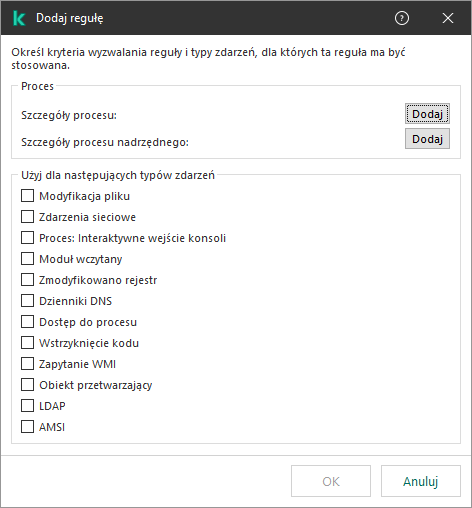The height and width of the screenshot is (508, 472).
Task: Close the Dodaj regułę dialog
Action: click(x=448, y=18)
